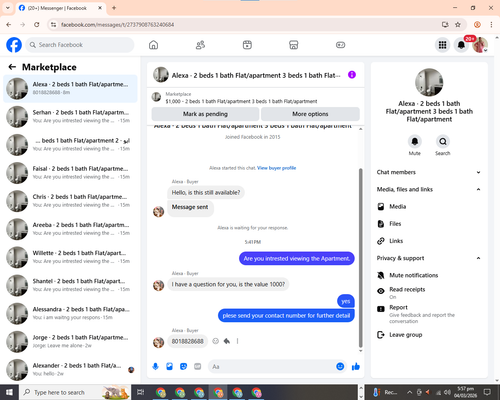Image resolution: width=500 pixels, height=400 pixels.
Task: Click Marketplace listing $1,000 banner
Action: pos(256,98)
